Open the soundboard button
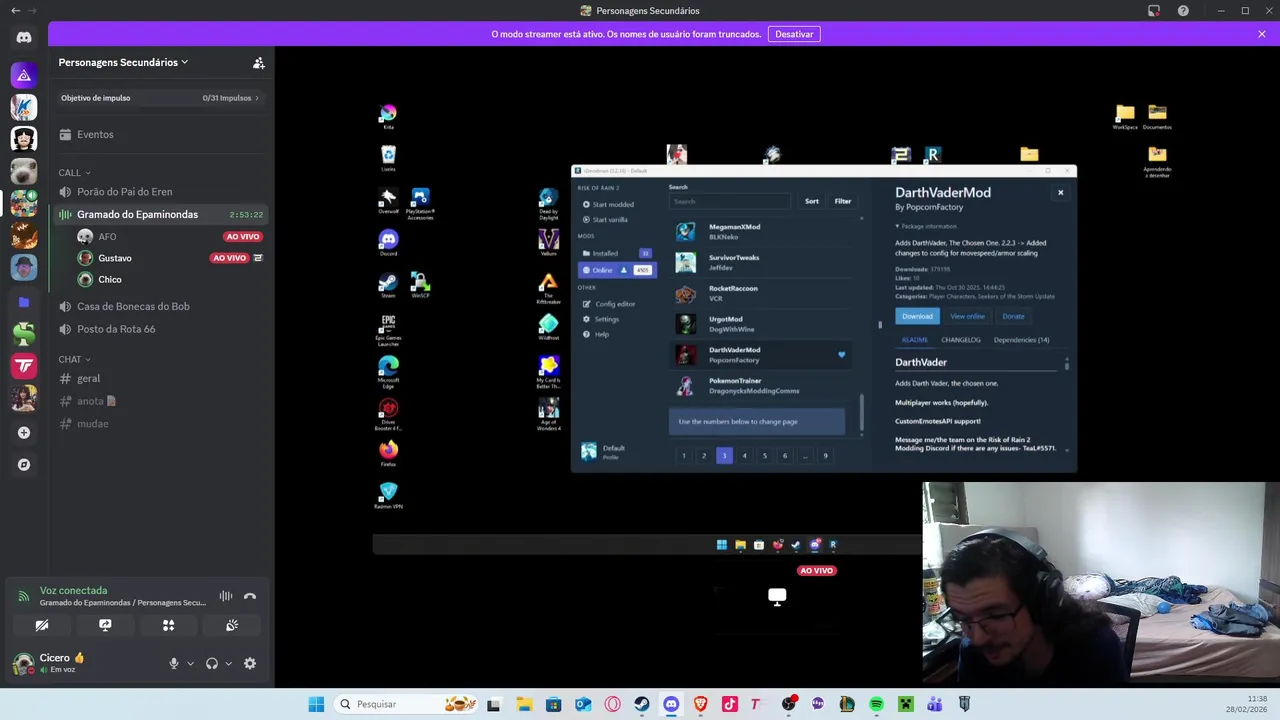This screenshot has height=720, width=1280. click(231, 625)
